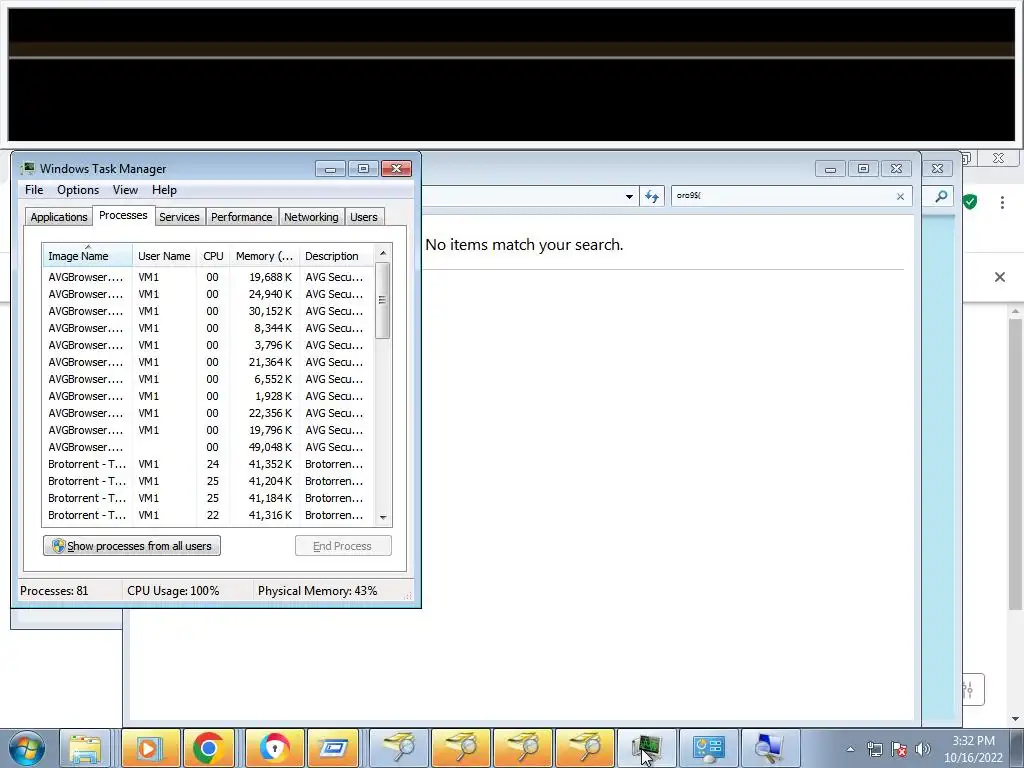1024x768 pixels.
Task: Click Show processes from all users button
Action: [132, 546]
